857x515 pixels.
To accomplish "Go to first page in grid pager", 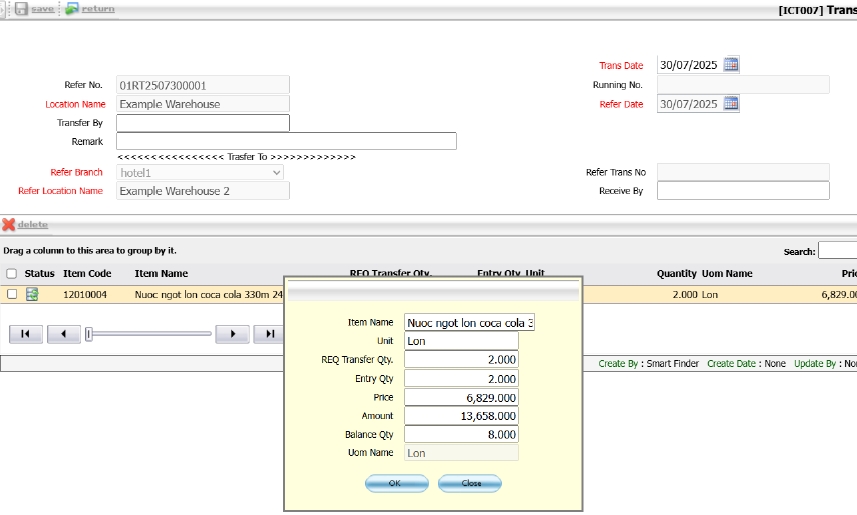I will point(26,334).
